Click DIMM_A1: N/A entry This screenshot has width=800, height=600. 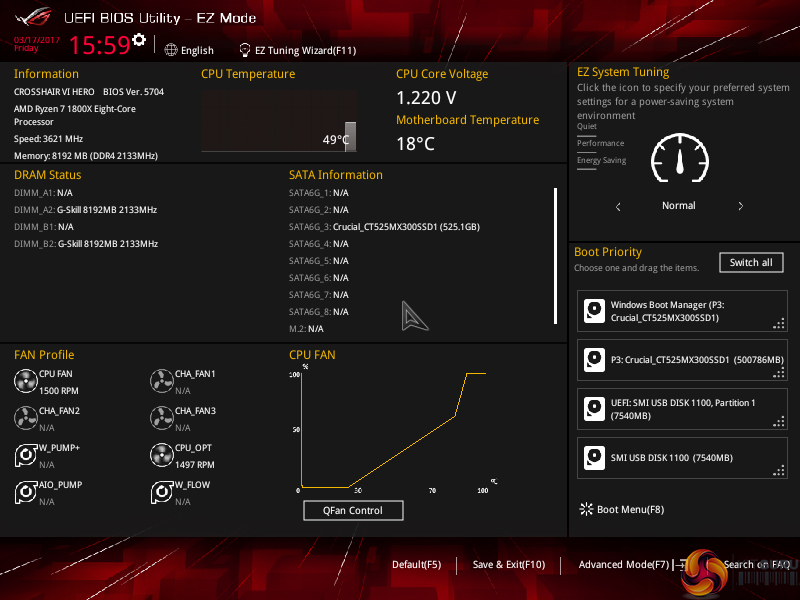43,193
